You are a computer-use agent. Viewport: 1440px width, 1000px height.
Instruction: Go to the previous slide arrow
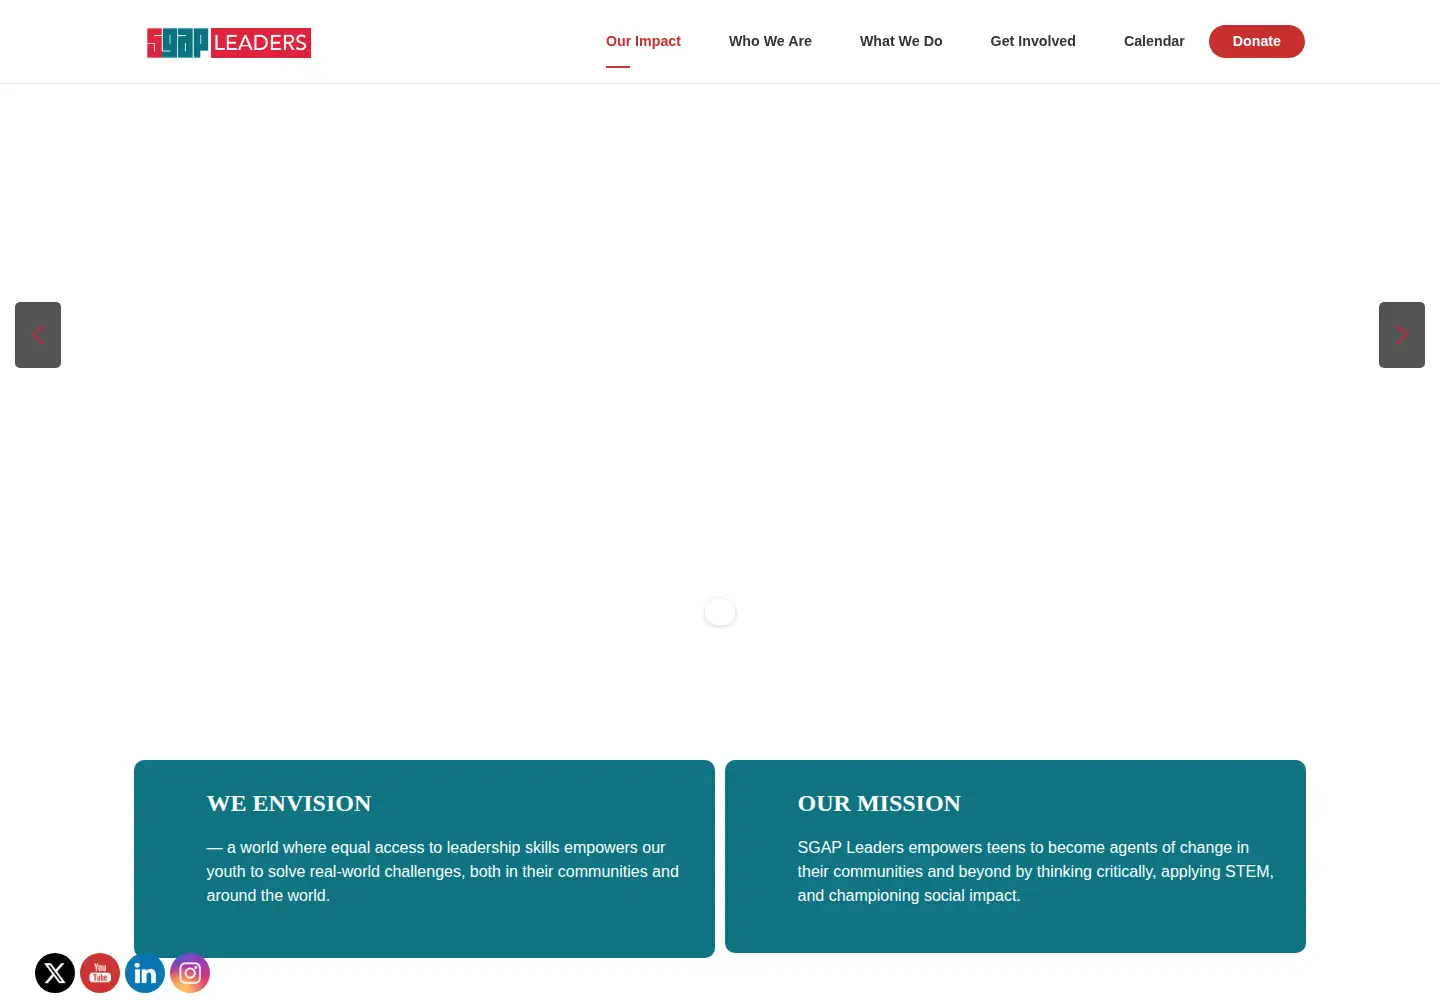pyautogui.click(x=38, y=335)
